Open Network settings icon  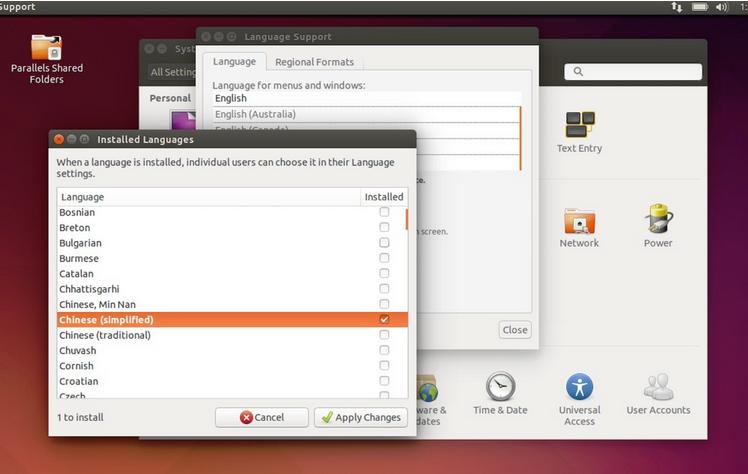(x=579, y=227)
